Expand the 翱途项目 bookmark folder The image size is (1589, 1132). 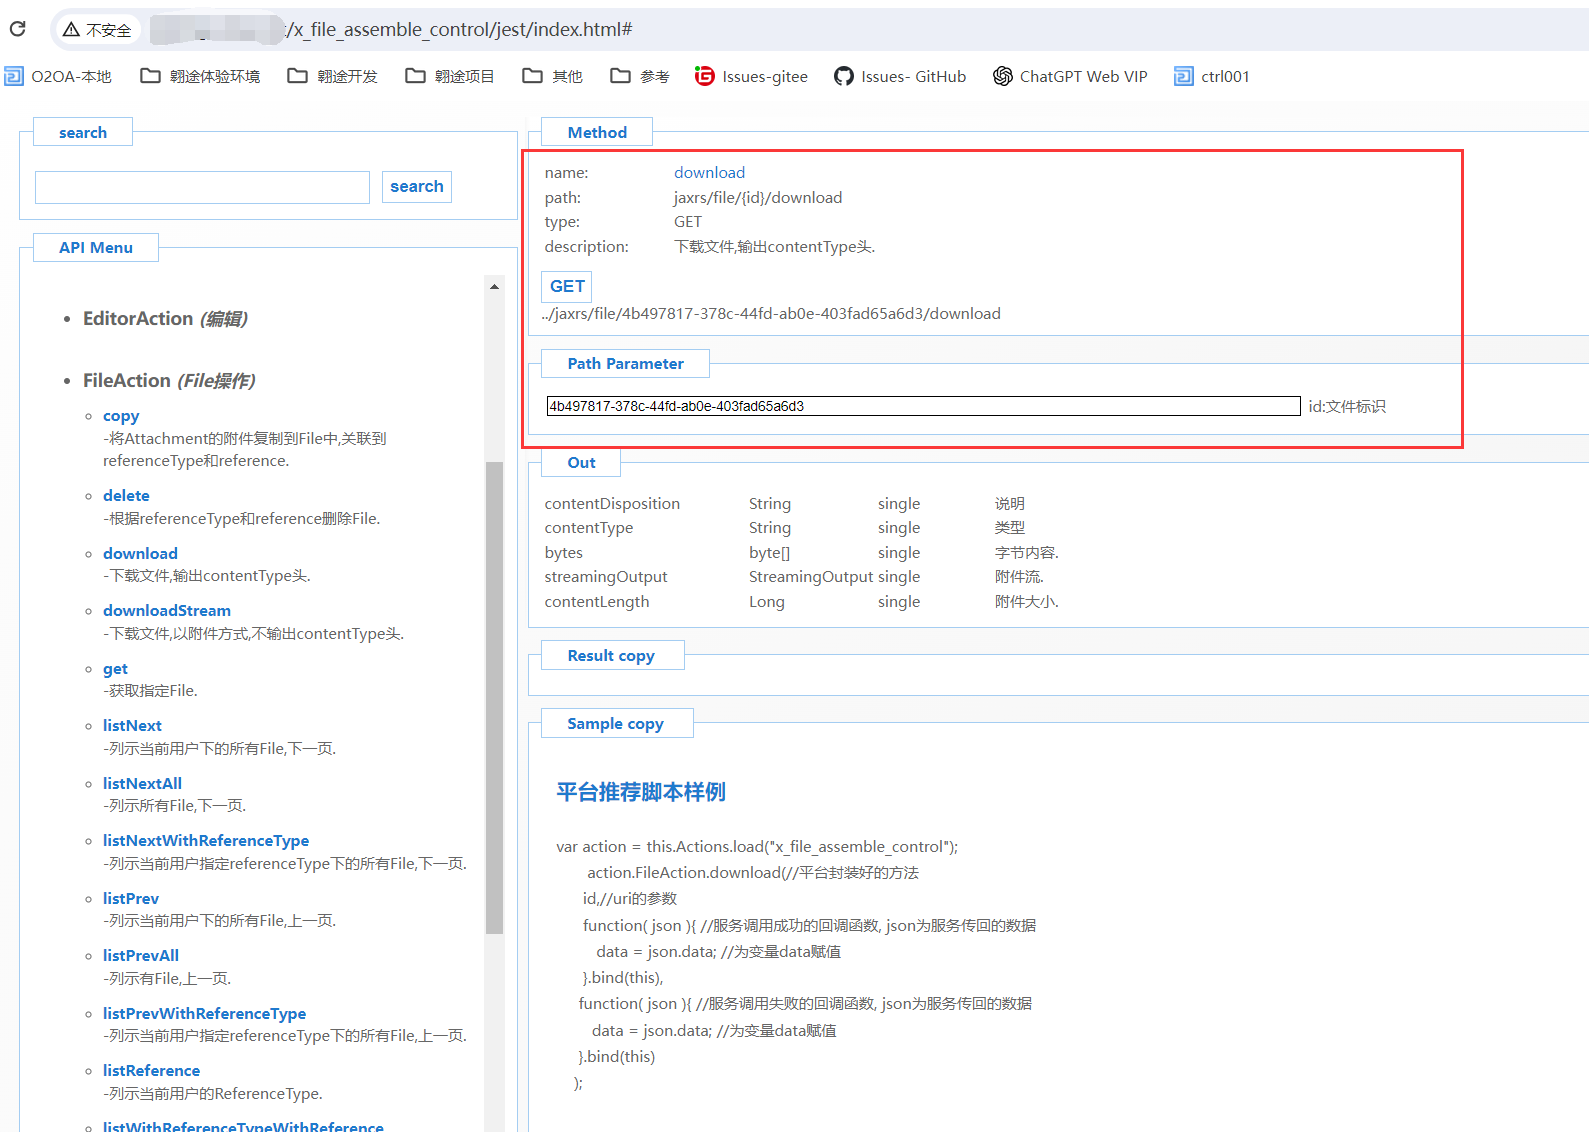[x=450, y=76]
